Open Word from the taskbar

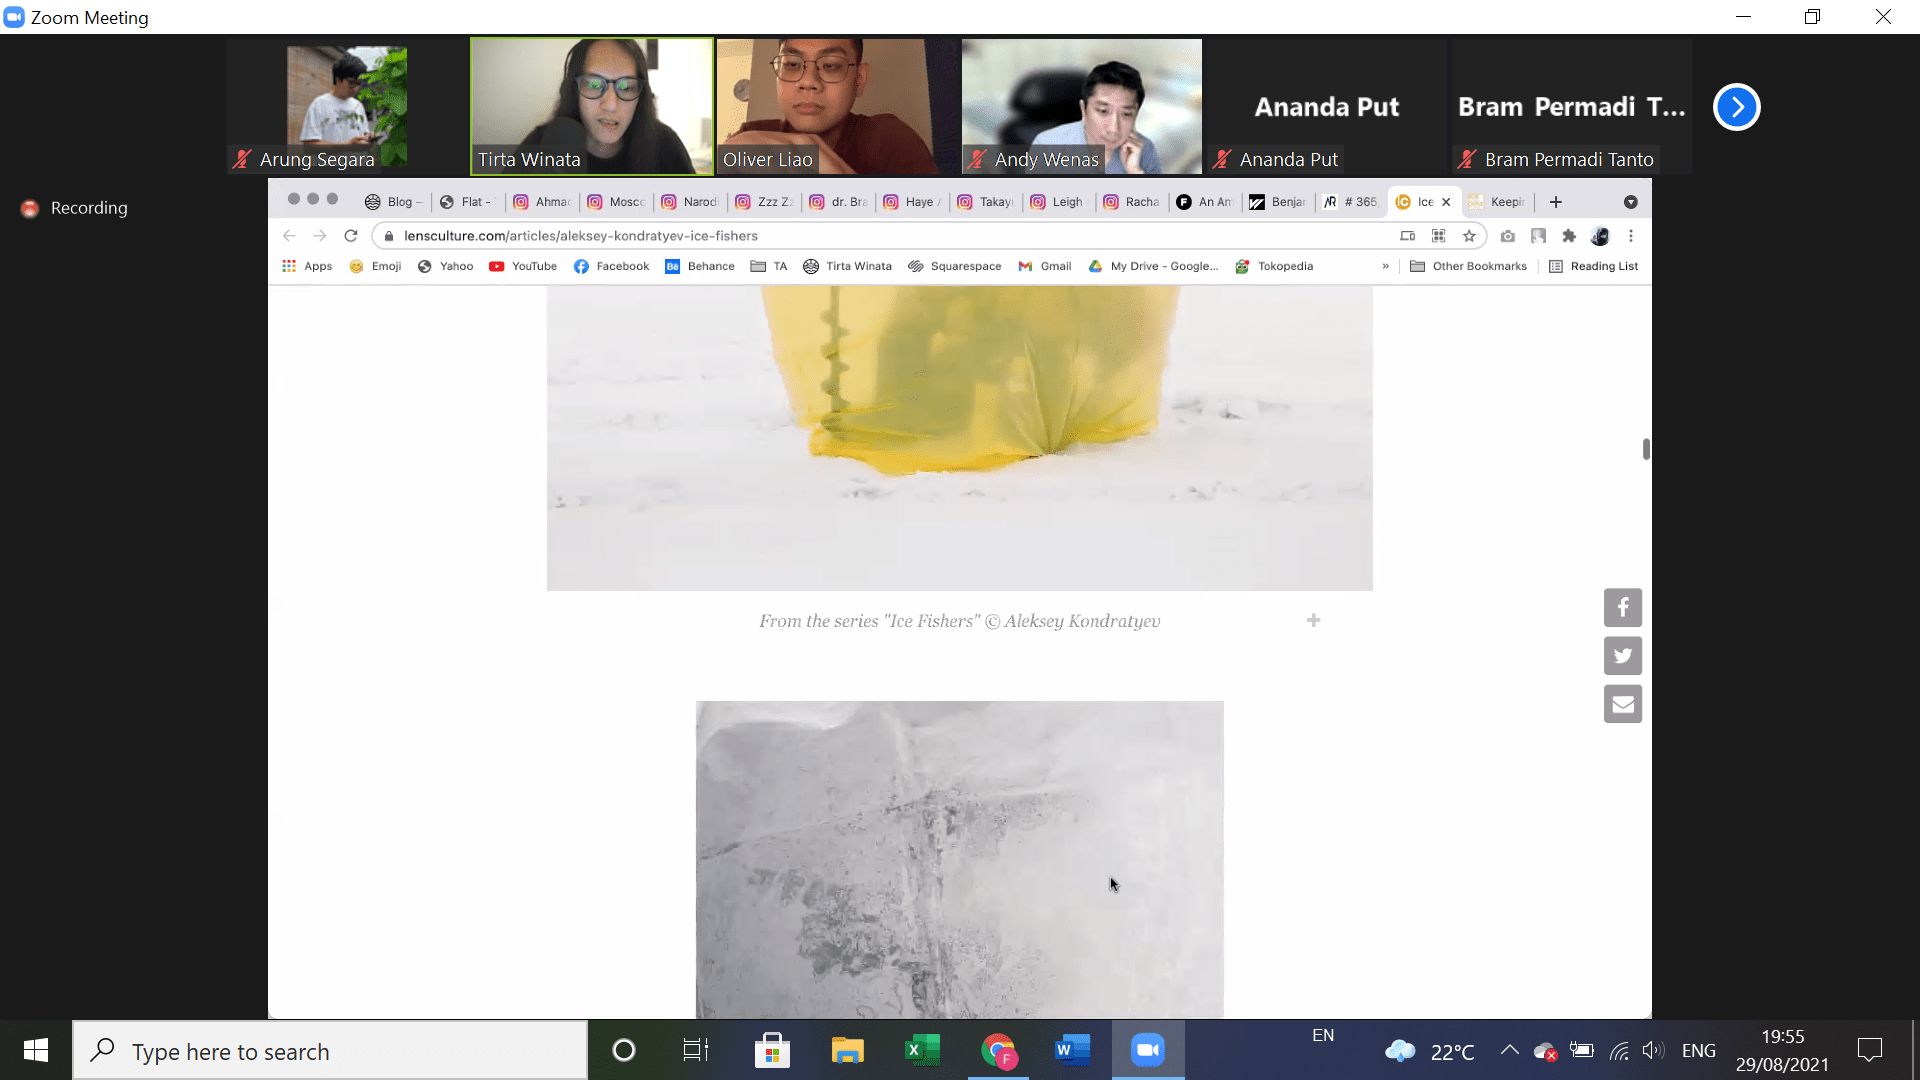[x=1073, y=1050]
